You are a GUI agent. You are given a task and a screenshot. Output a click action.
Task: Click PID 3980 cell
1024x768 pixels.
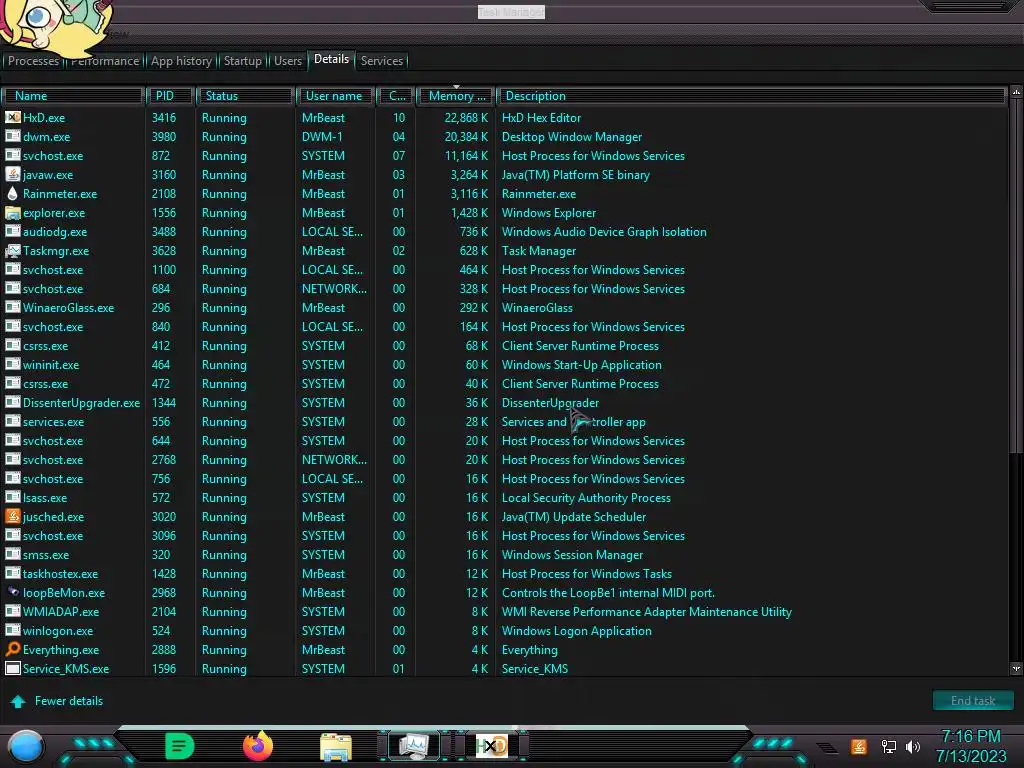(164, 136)
